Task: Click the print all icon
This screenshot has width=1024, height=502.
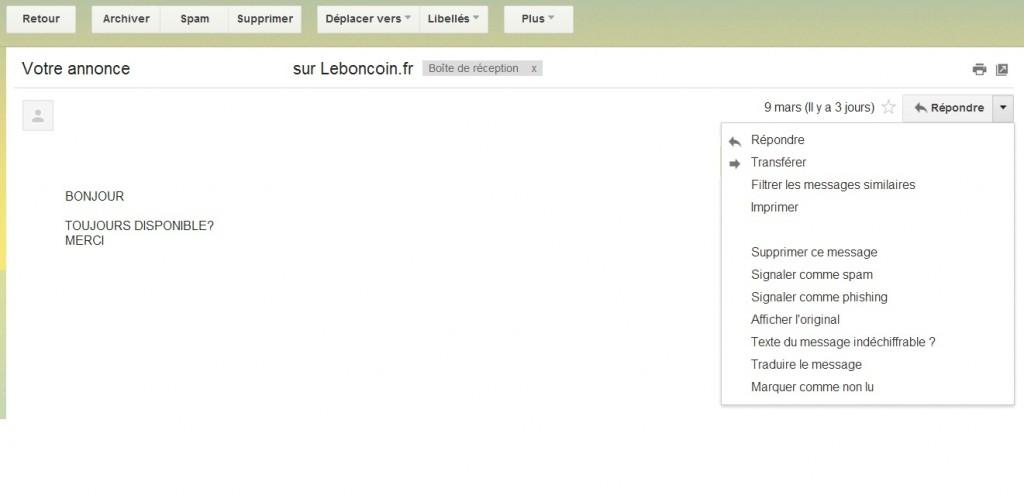Action: pyautogui.click(x=979, y=69)
